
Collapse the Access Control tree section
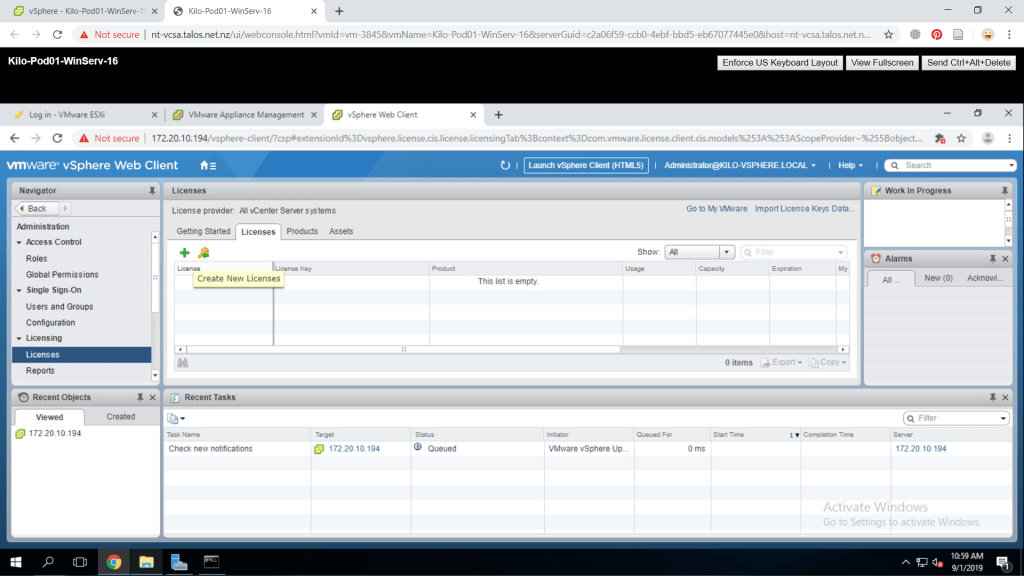click(x=19, y=242)
